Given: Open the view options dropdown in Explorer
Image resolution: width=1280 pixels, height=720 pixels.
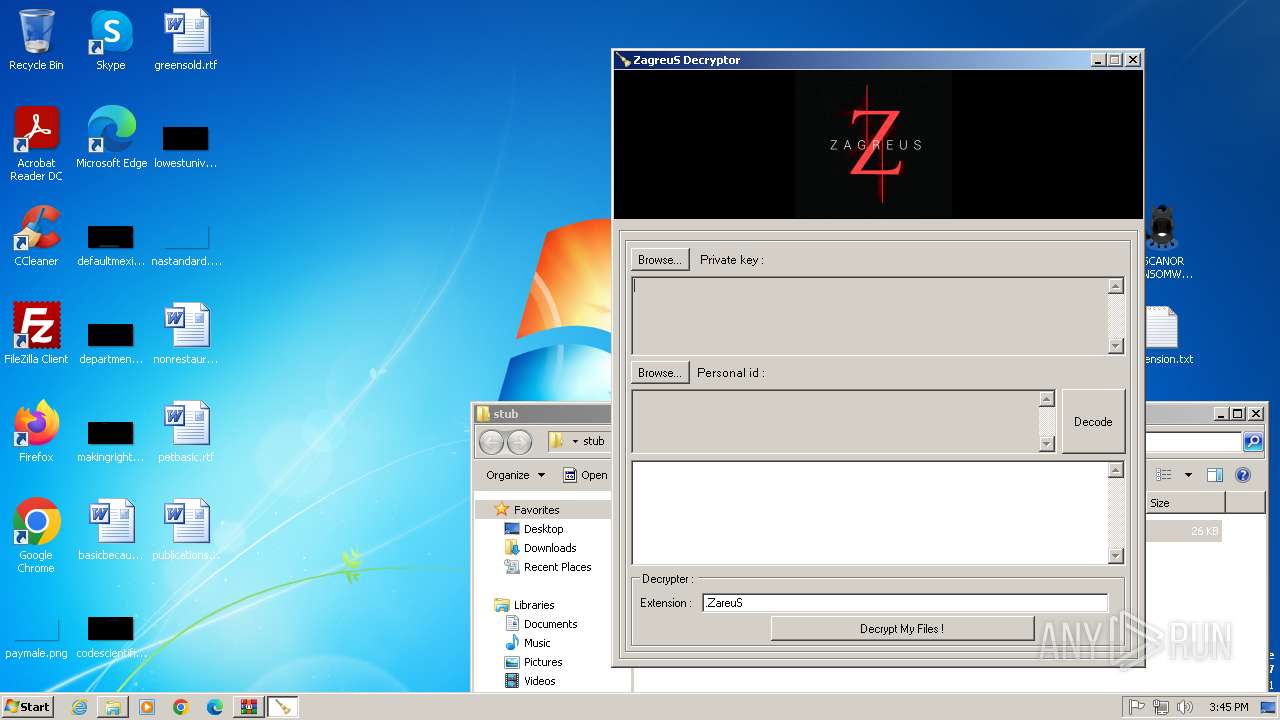Looking at the screenshot, I should pyautogui.click(x=1188, y=475).
